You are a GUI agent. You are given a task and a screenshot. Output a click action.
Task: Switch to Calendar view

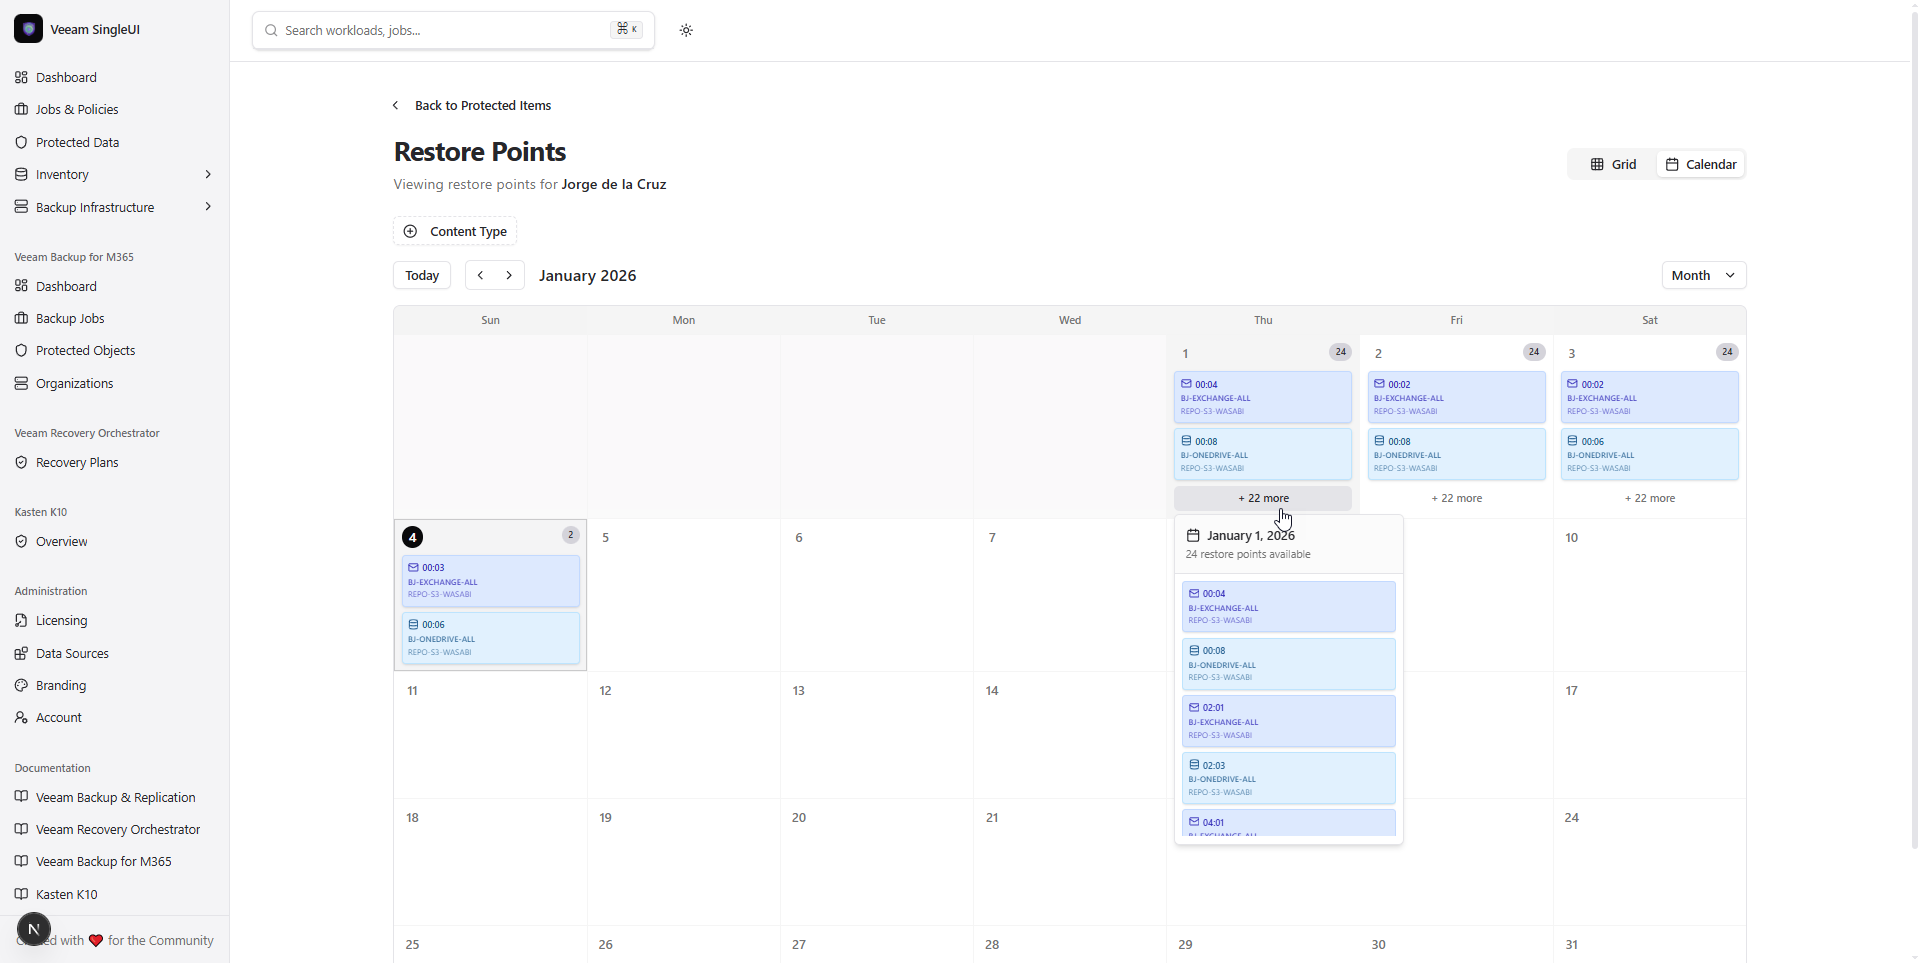click(1701, 164)
